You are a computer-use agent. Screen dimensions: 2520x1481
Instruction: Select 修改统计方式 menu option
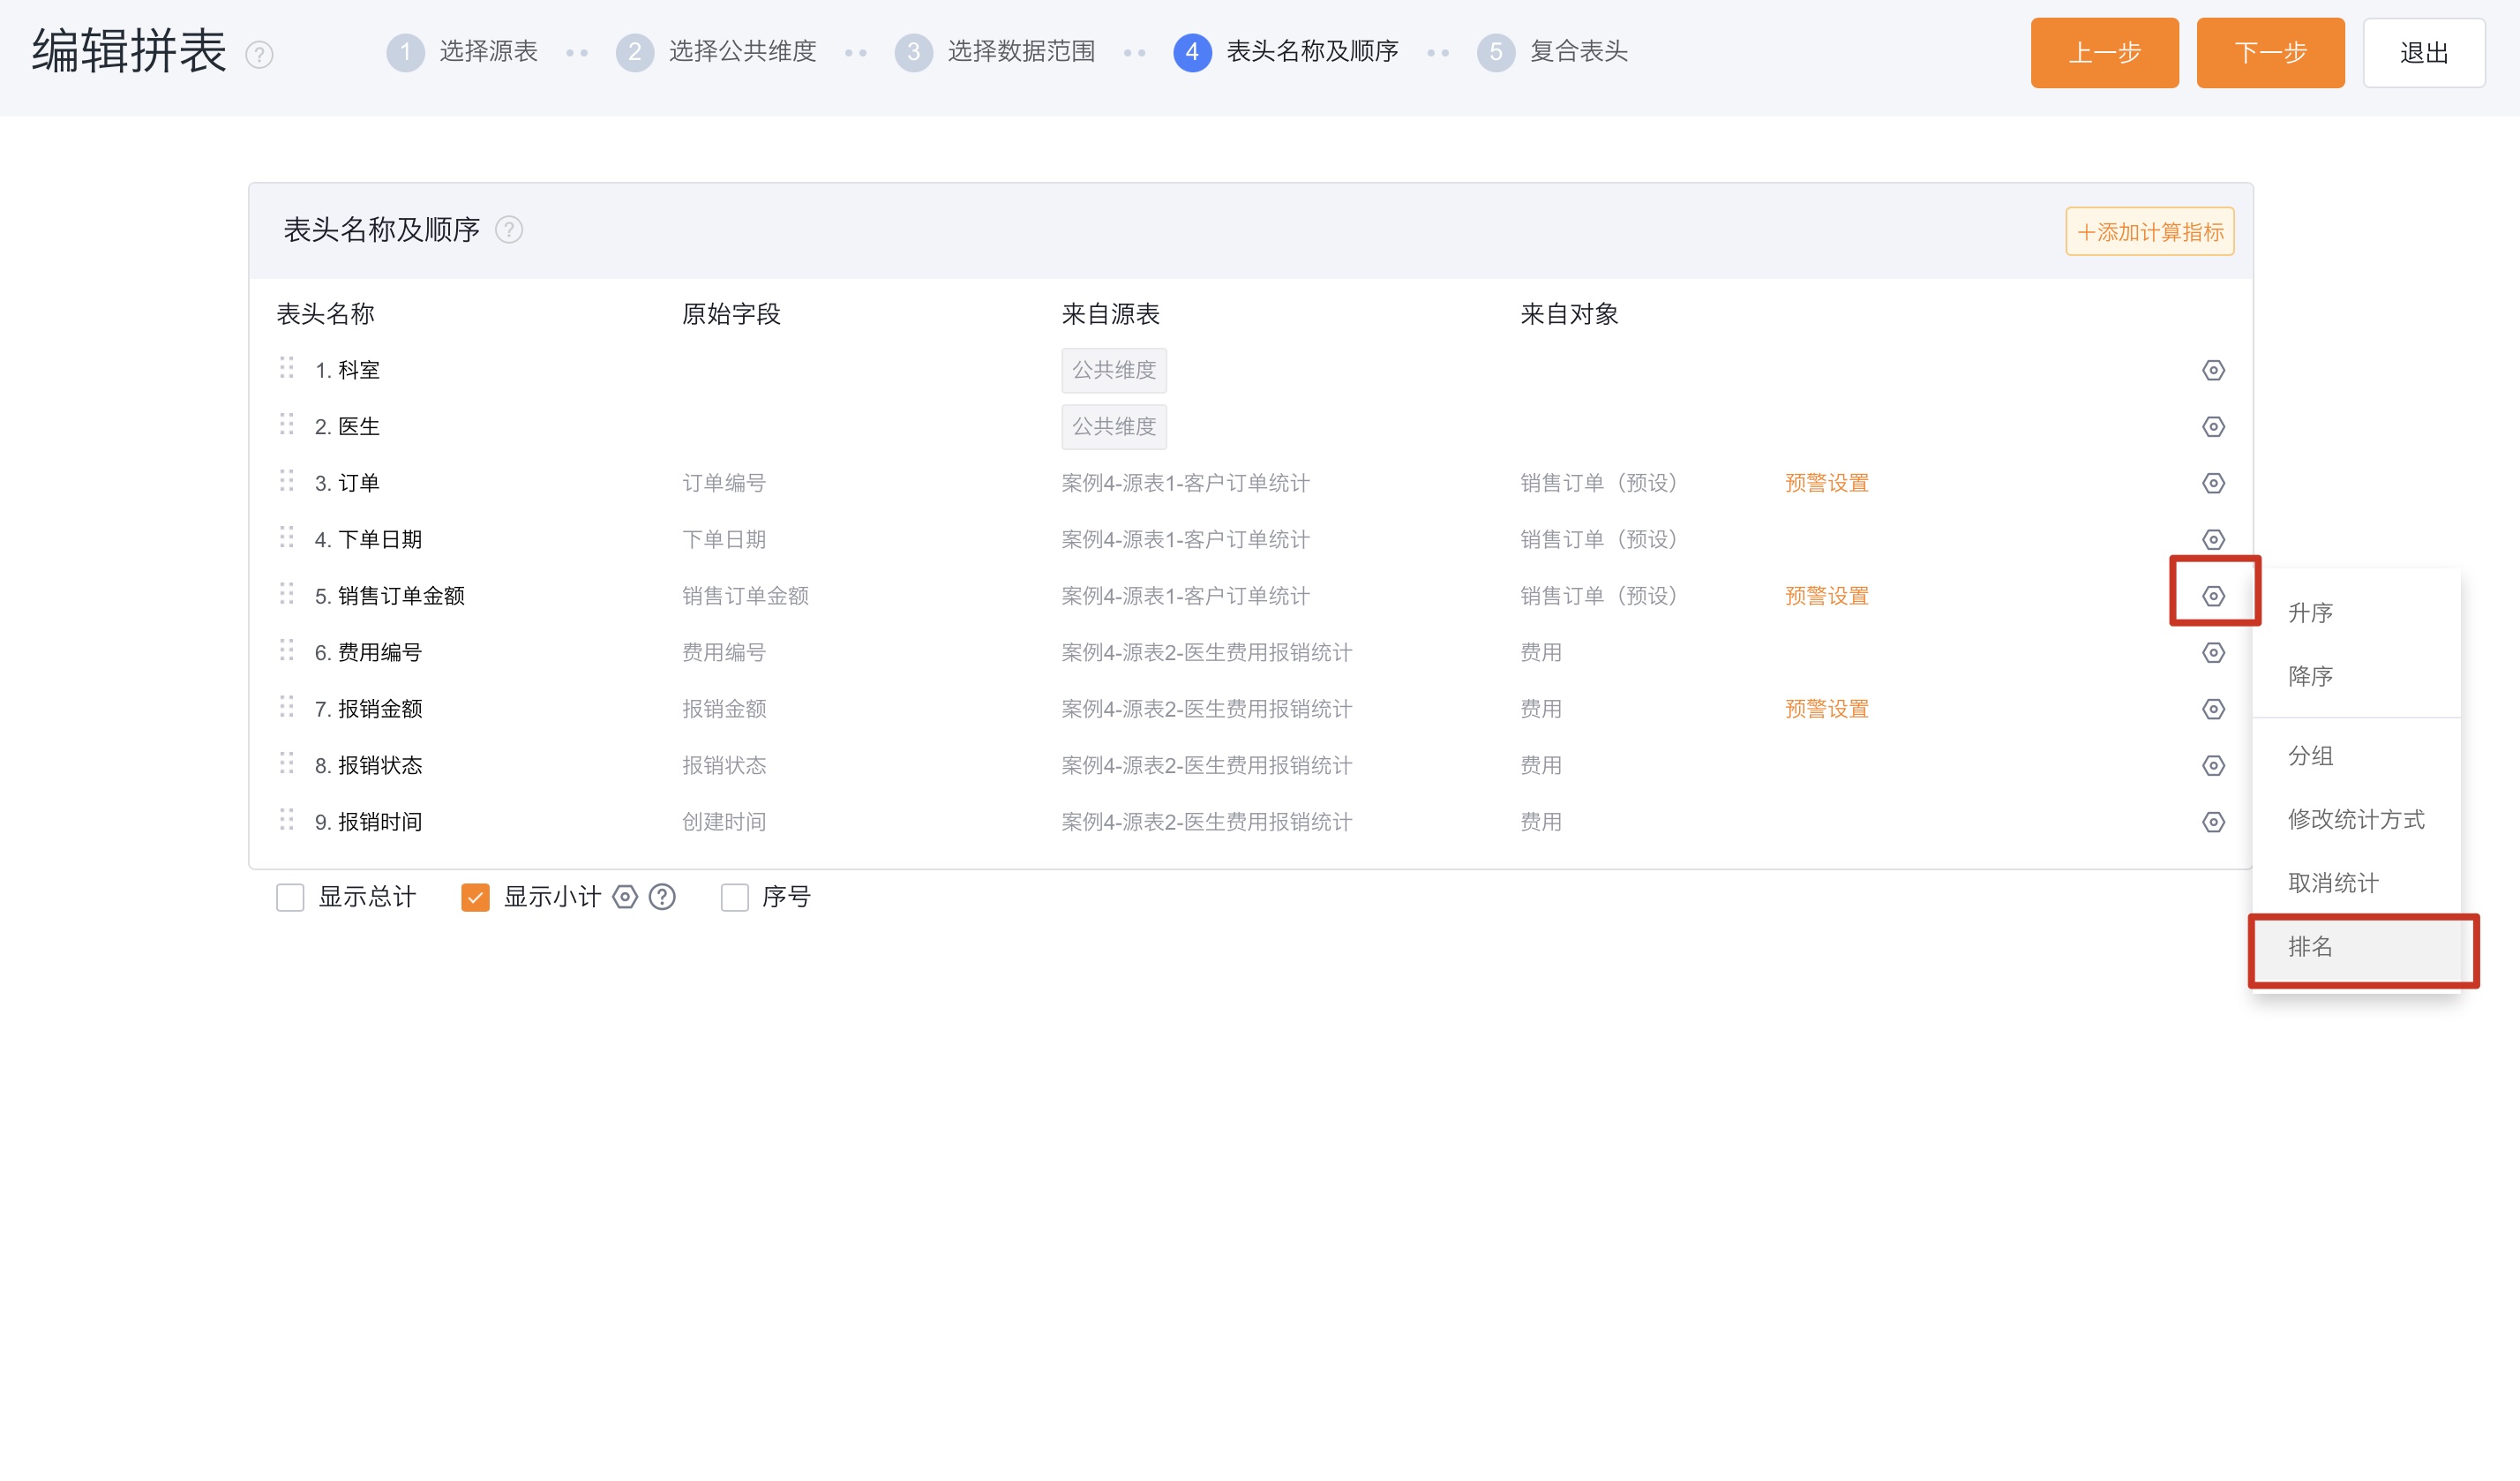point(2357,819)
